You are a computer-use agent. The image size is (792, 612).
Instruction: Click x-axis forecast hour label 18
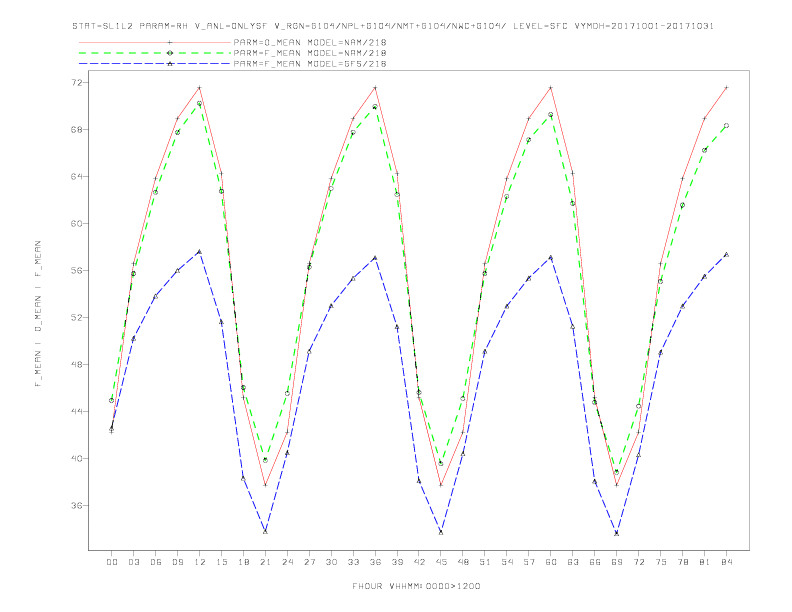point(243,562)
